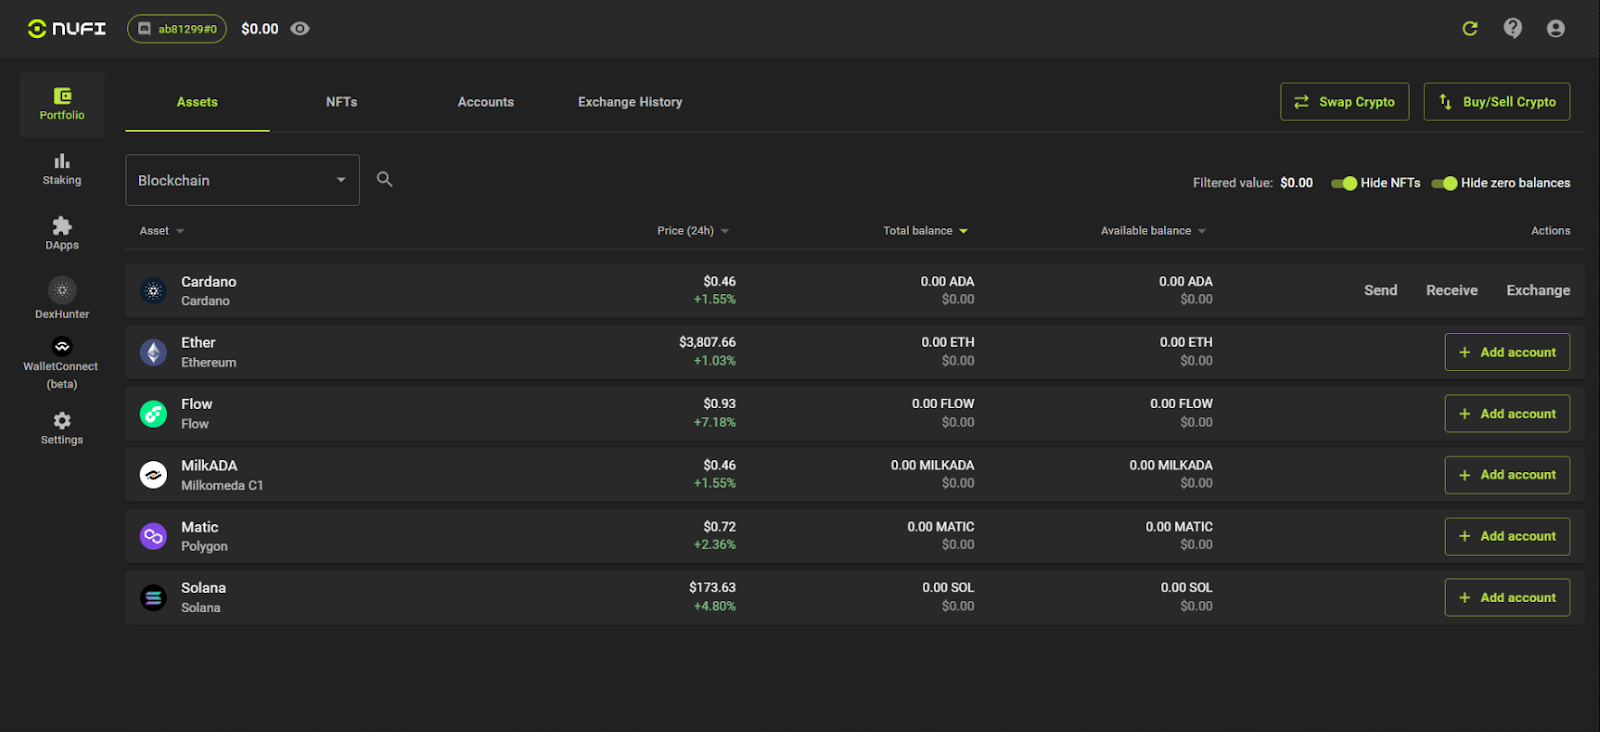Screen dimensions: 1600x732
Task: Add account for MilkADA
Action: point(1507,475)
